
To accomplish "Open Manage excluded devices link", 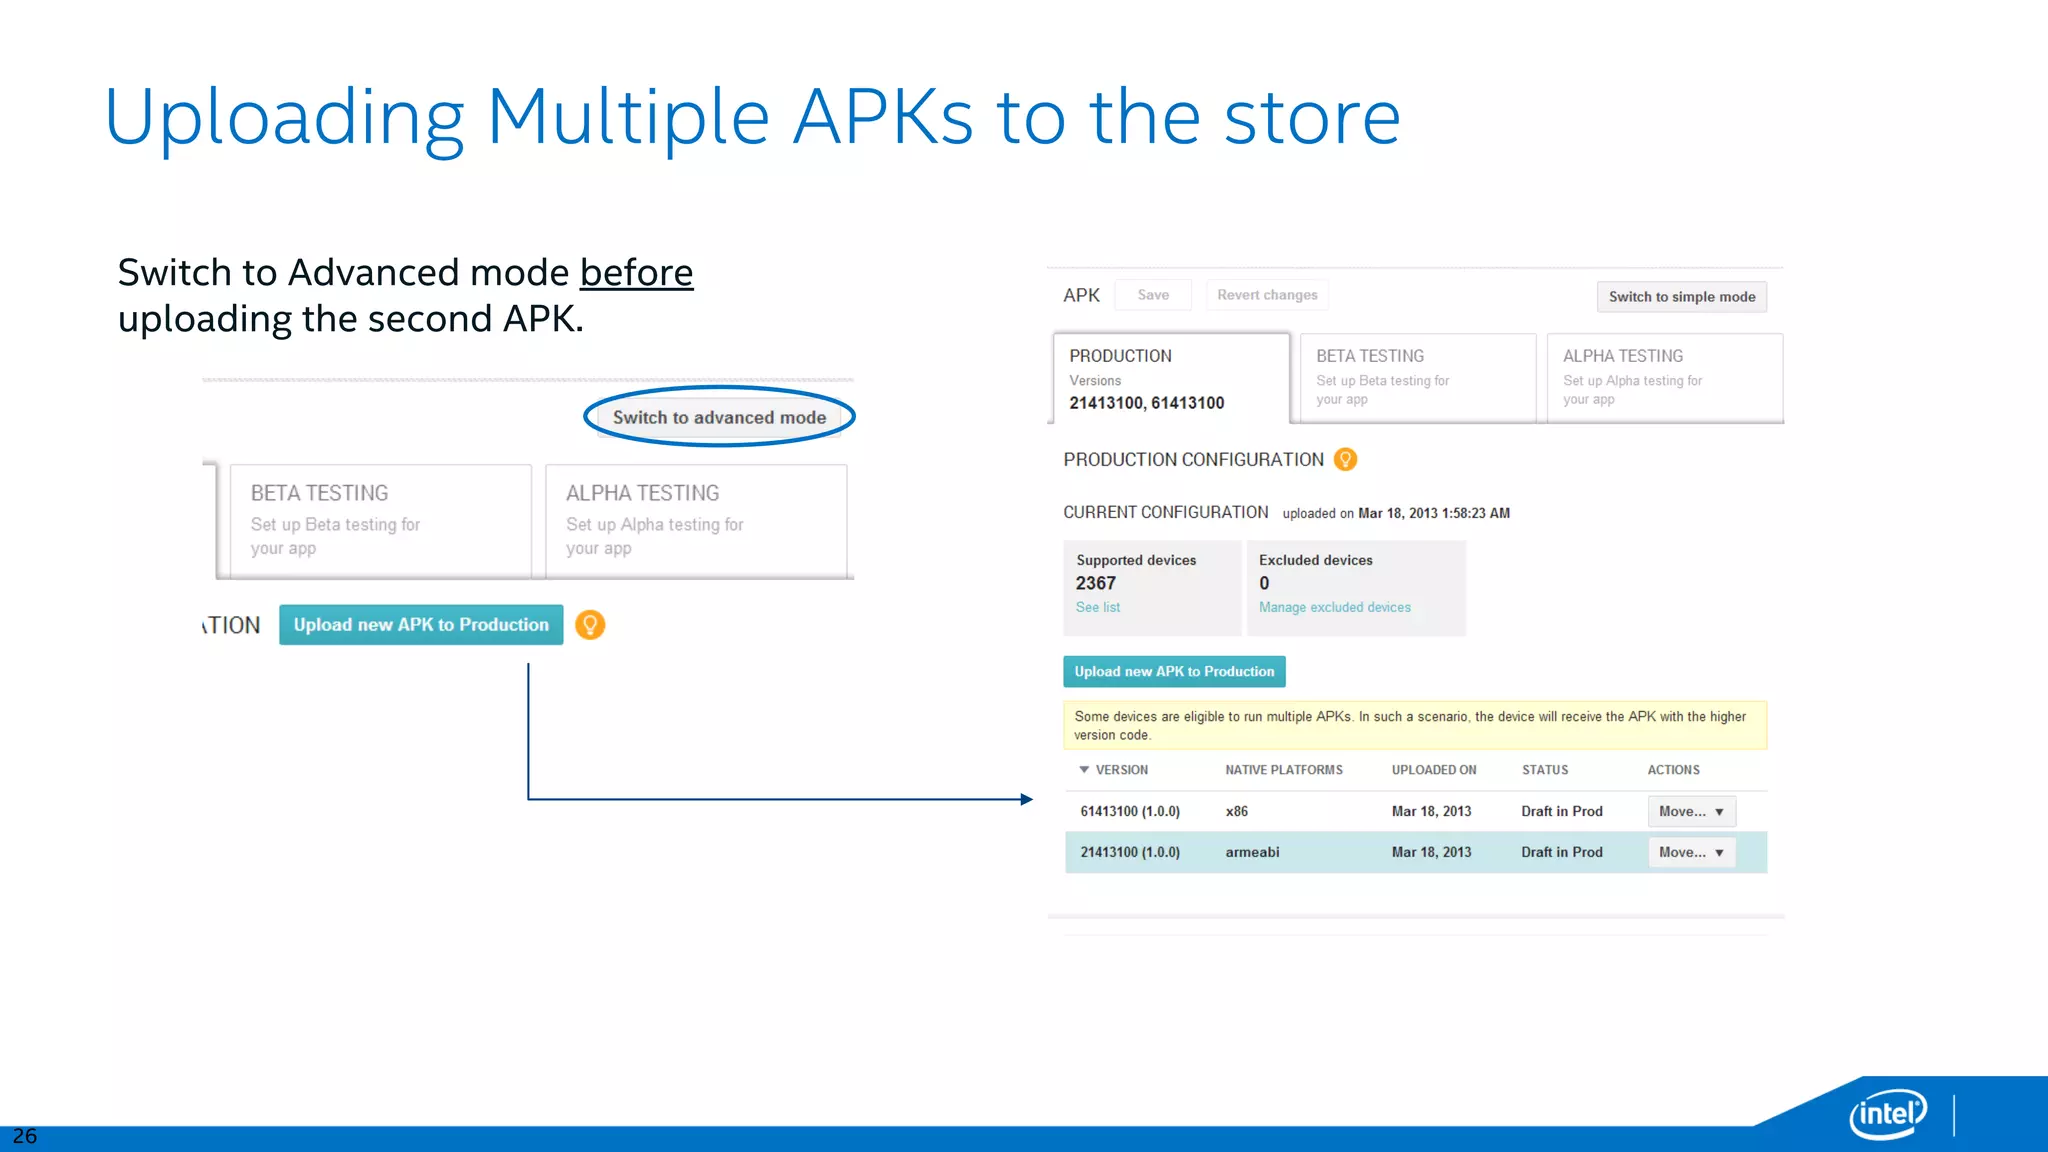I will [1334, 608].
